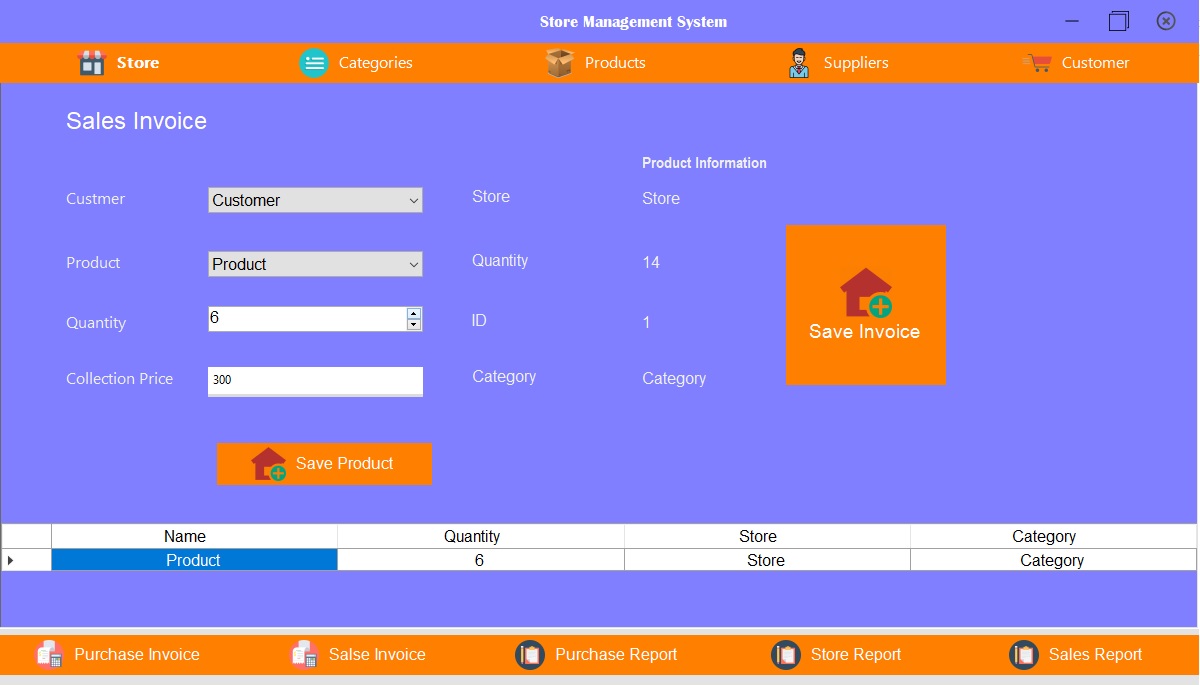Click the Products box icon
Screen dimensions: 1200x685
(x=558, y=62)
